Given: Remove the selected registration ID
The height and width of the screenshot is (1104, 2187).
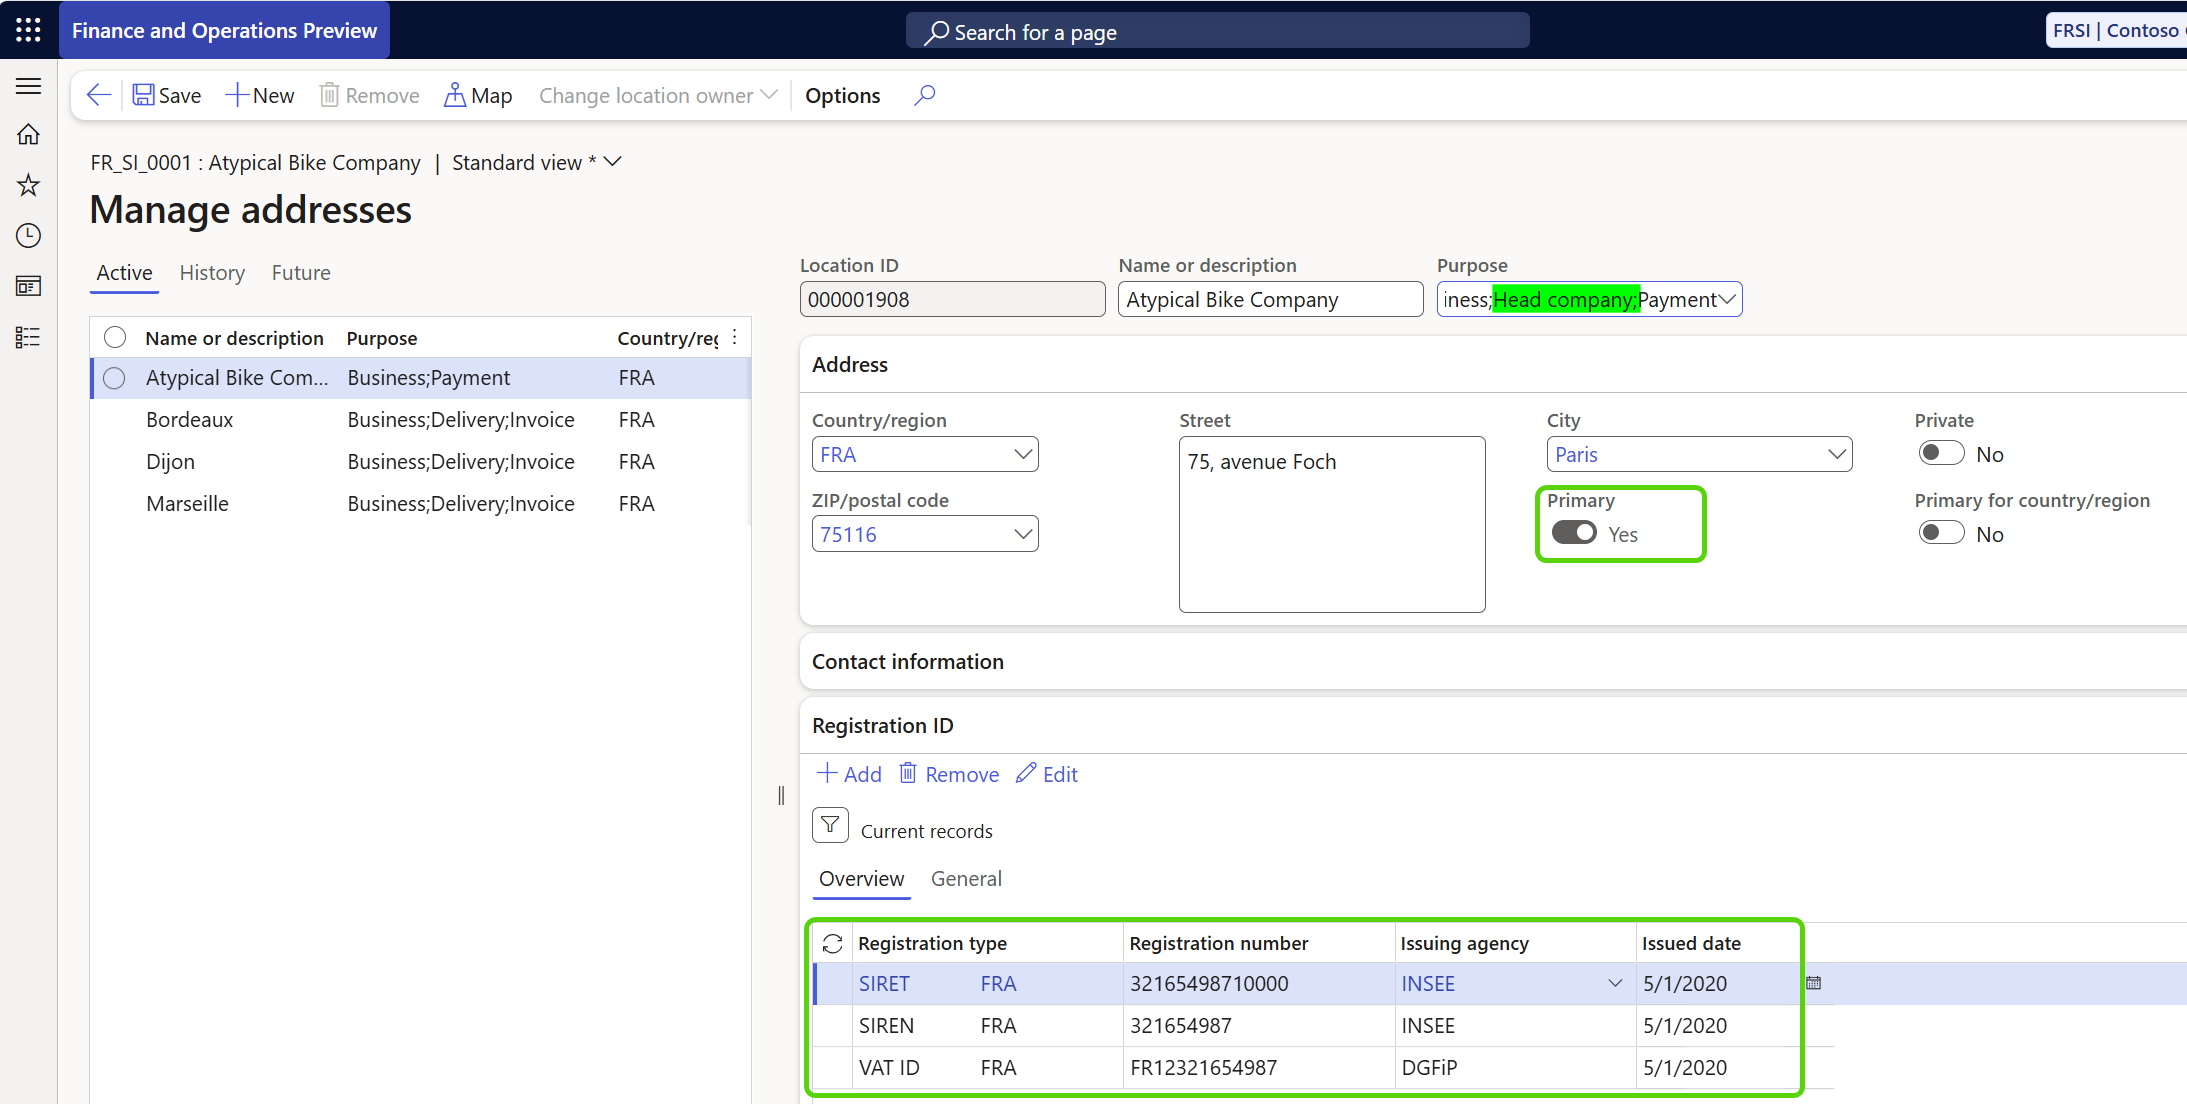Looking at the screenshot, I should pyautogui.click(x=949, y=774).
